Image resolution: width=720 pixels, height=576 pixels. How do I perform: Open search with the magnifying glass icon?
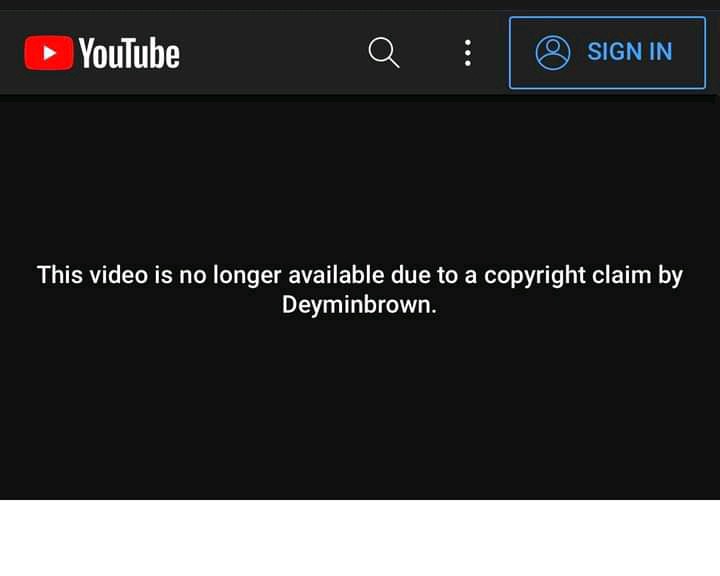[x=383, y=53]
